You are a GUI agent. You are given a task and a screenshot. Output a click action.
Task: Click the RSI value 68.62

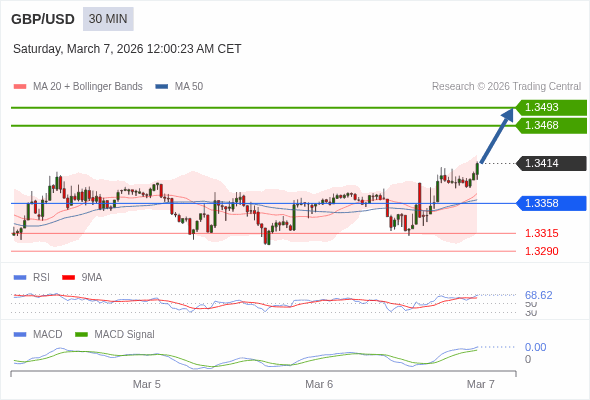pos(538,295)
